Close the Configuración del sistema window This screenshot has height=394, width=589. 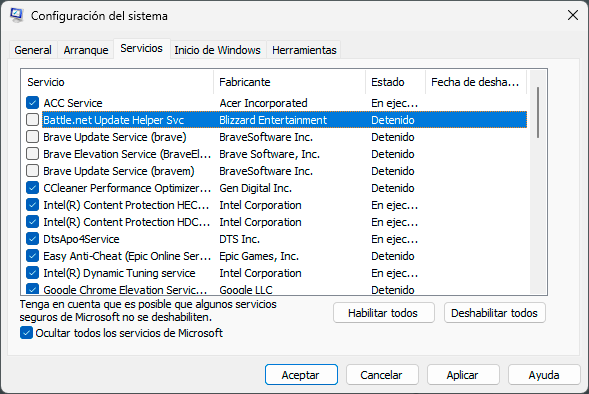point(572,15)
